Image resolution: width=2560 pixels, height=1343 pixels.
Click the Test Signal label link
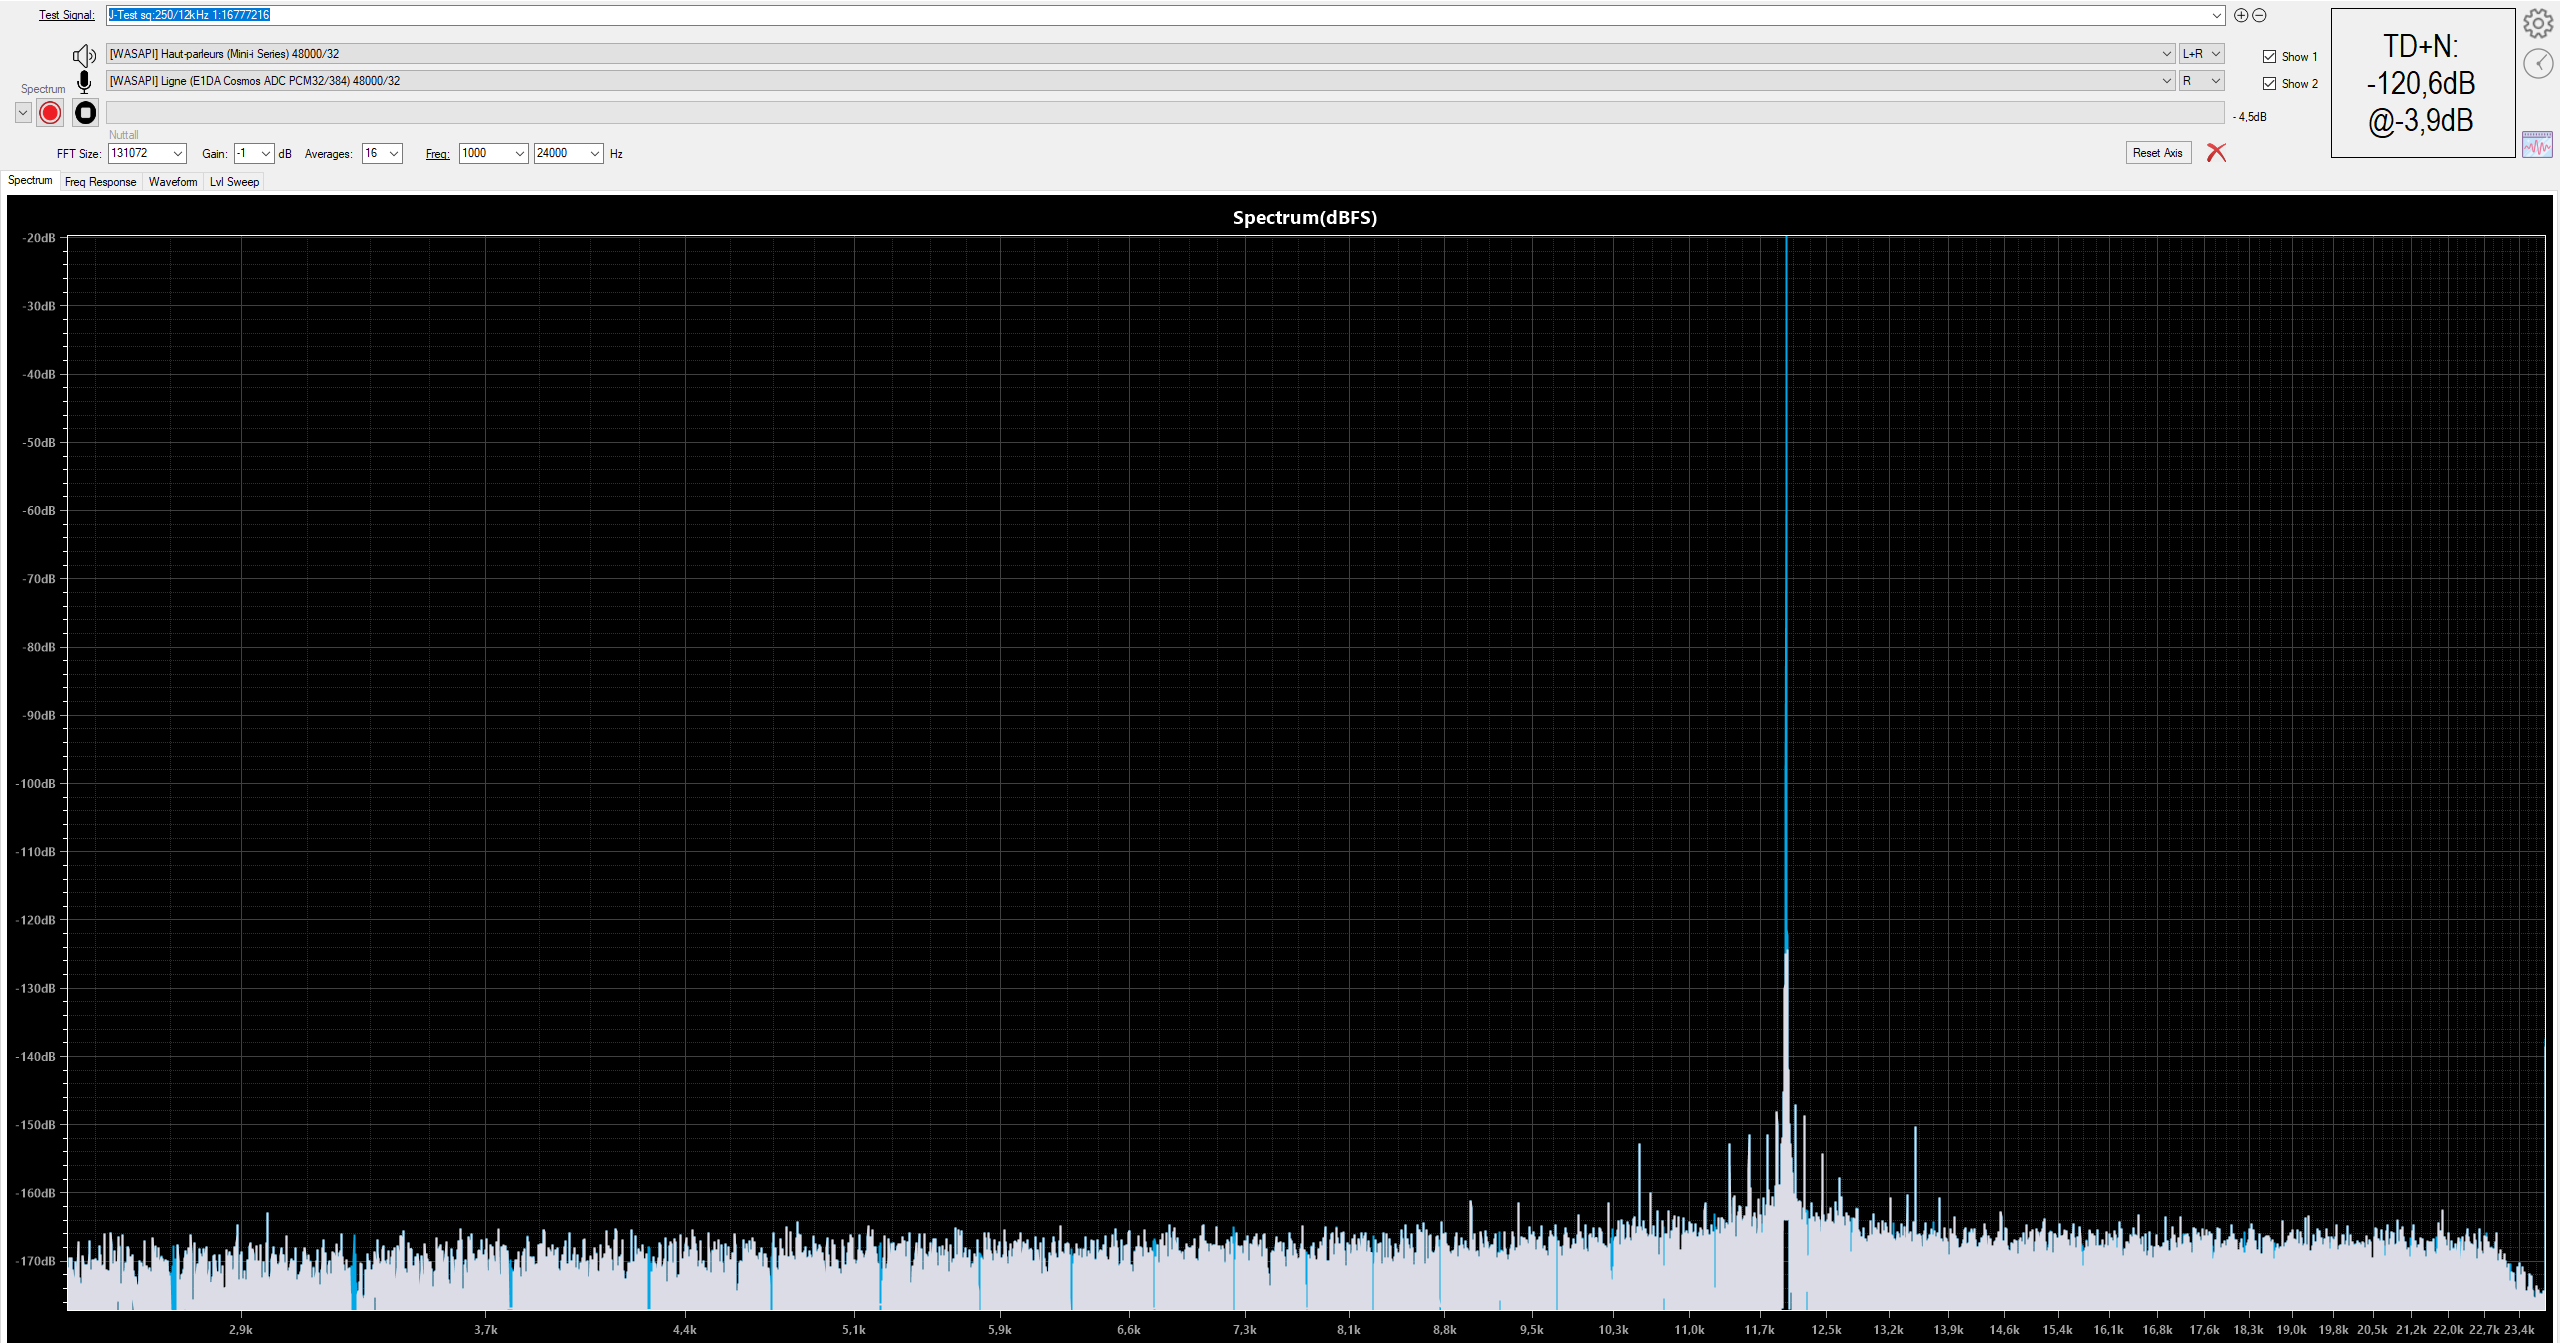click(67, 15)
